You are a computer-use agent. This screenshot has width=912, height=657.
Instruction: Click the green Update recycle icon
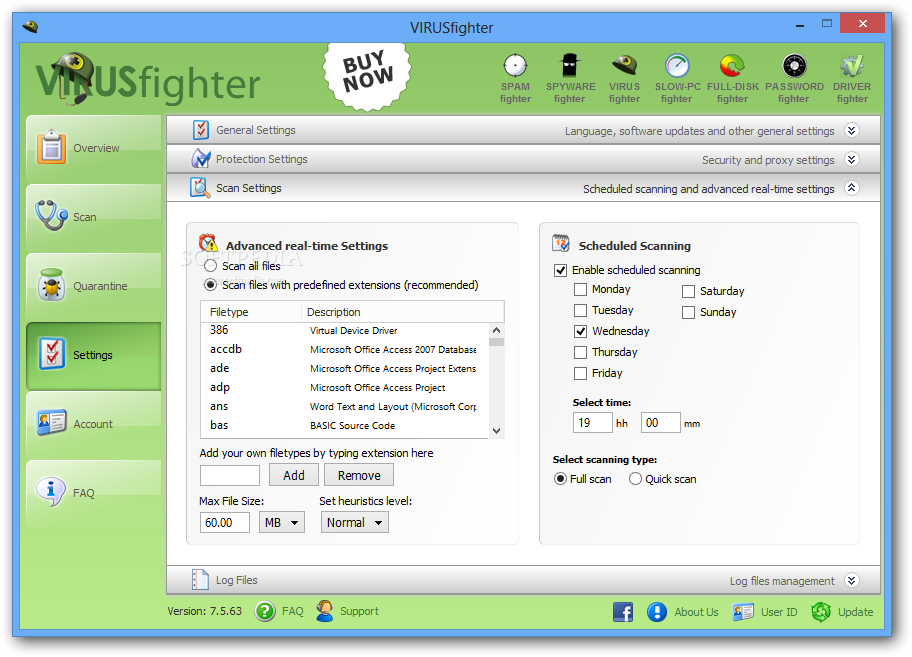[x=821, y=612]
